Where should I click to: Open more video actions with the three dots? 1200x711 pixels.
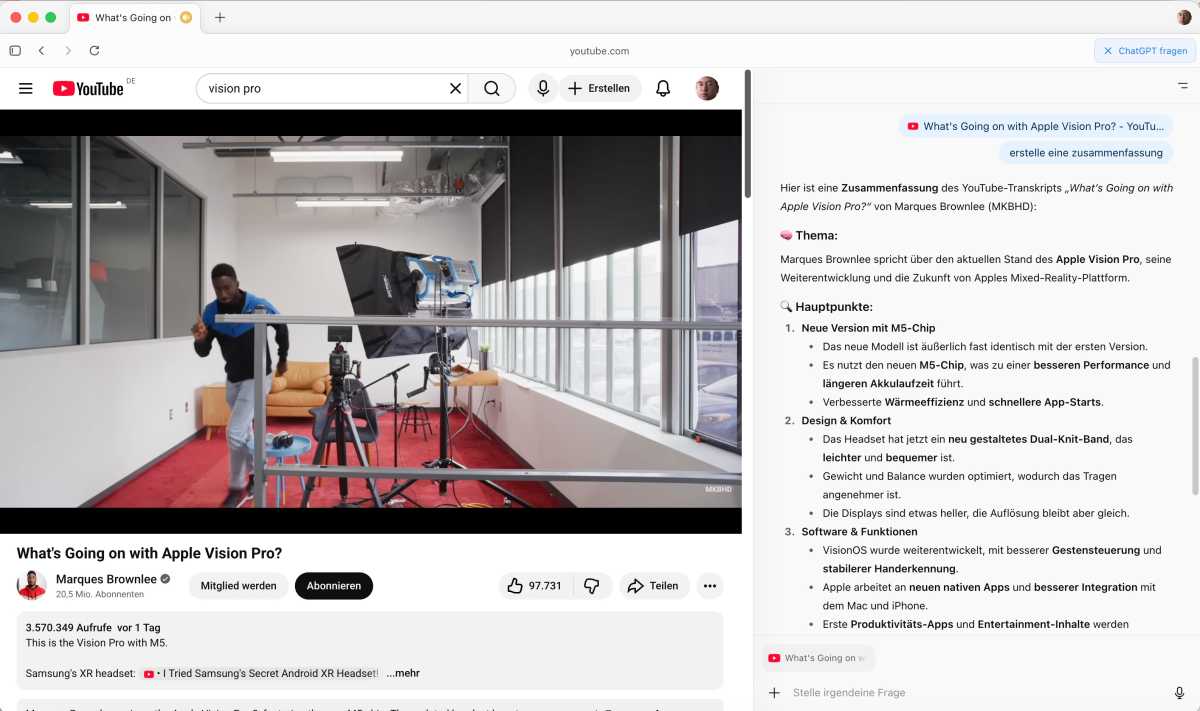point(710,586)
